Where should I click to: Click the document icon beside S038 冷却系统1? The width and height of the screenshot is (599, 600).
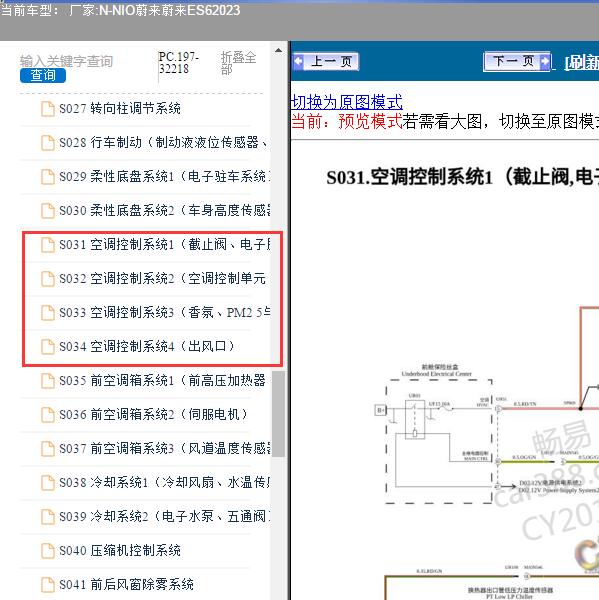click(x=48, y=483)
